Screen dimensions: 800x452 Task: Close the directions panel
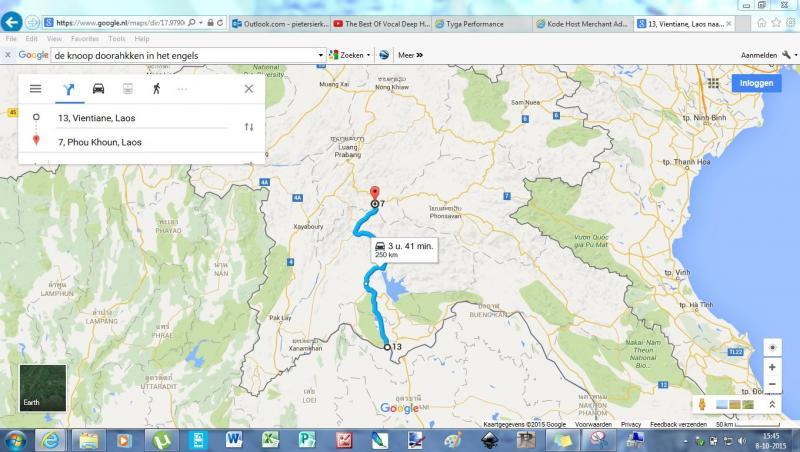coord(248,89)
